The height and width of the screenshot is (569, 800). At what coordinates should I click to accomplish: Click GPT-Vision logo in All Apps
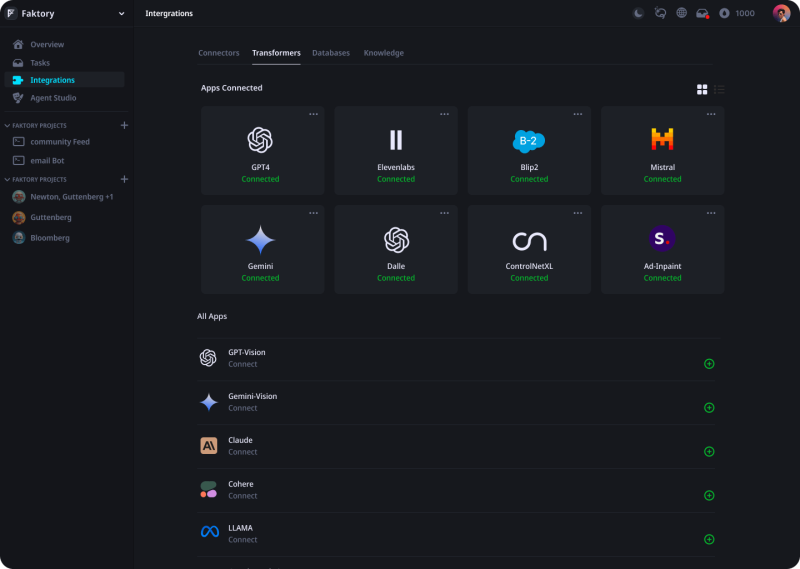tap(208, 358)
